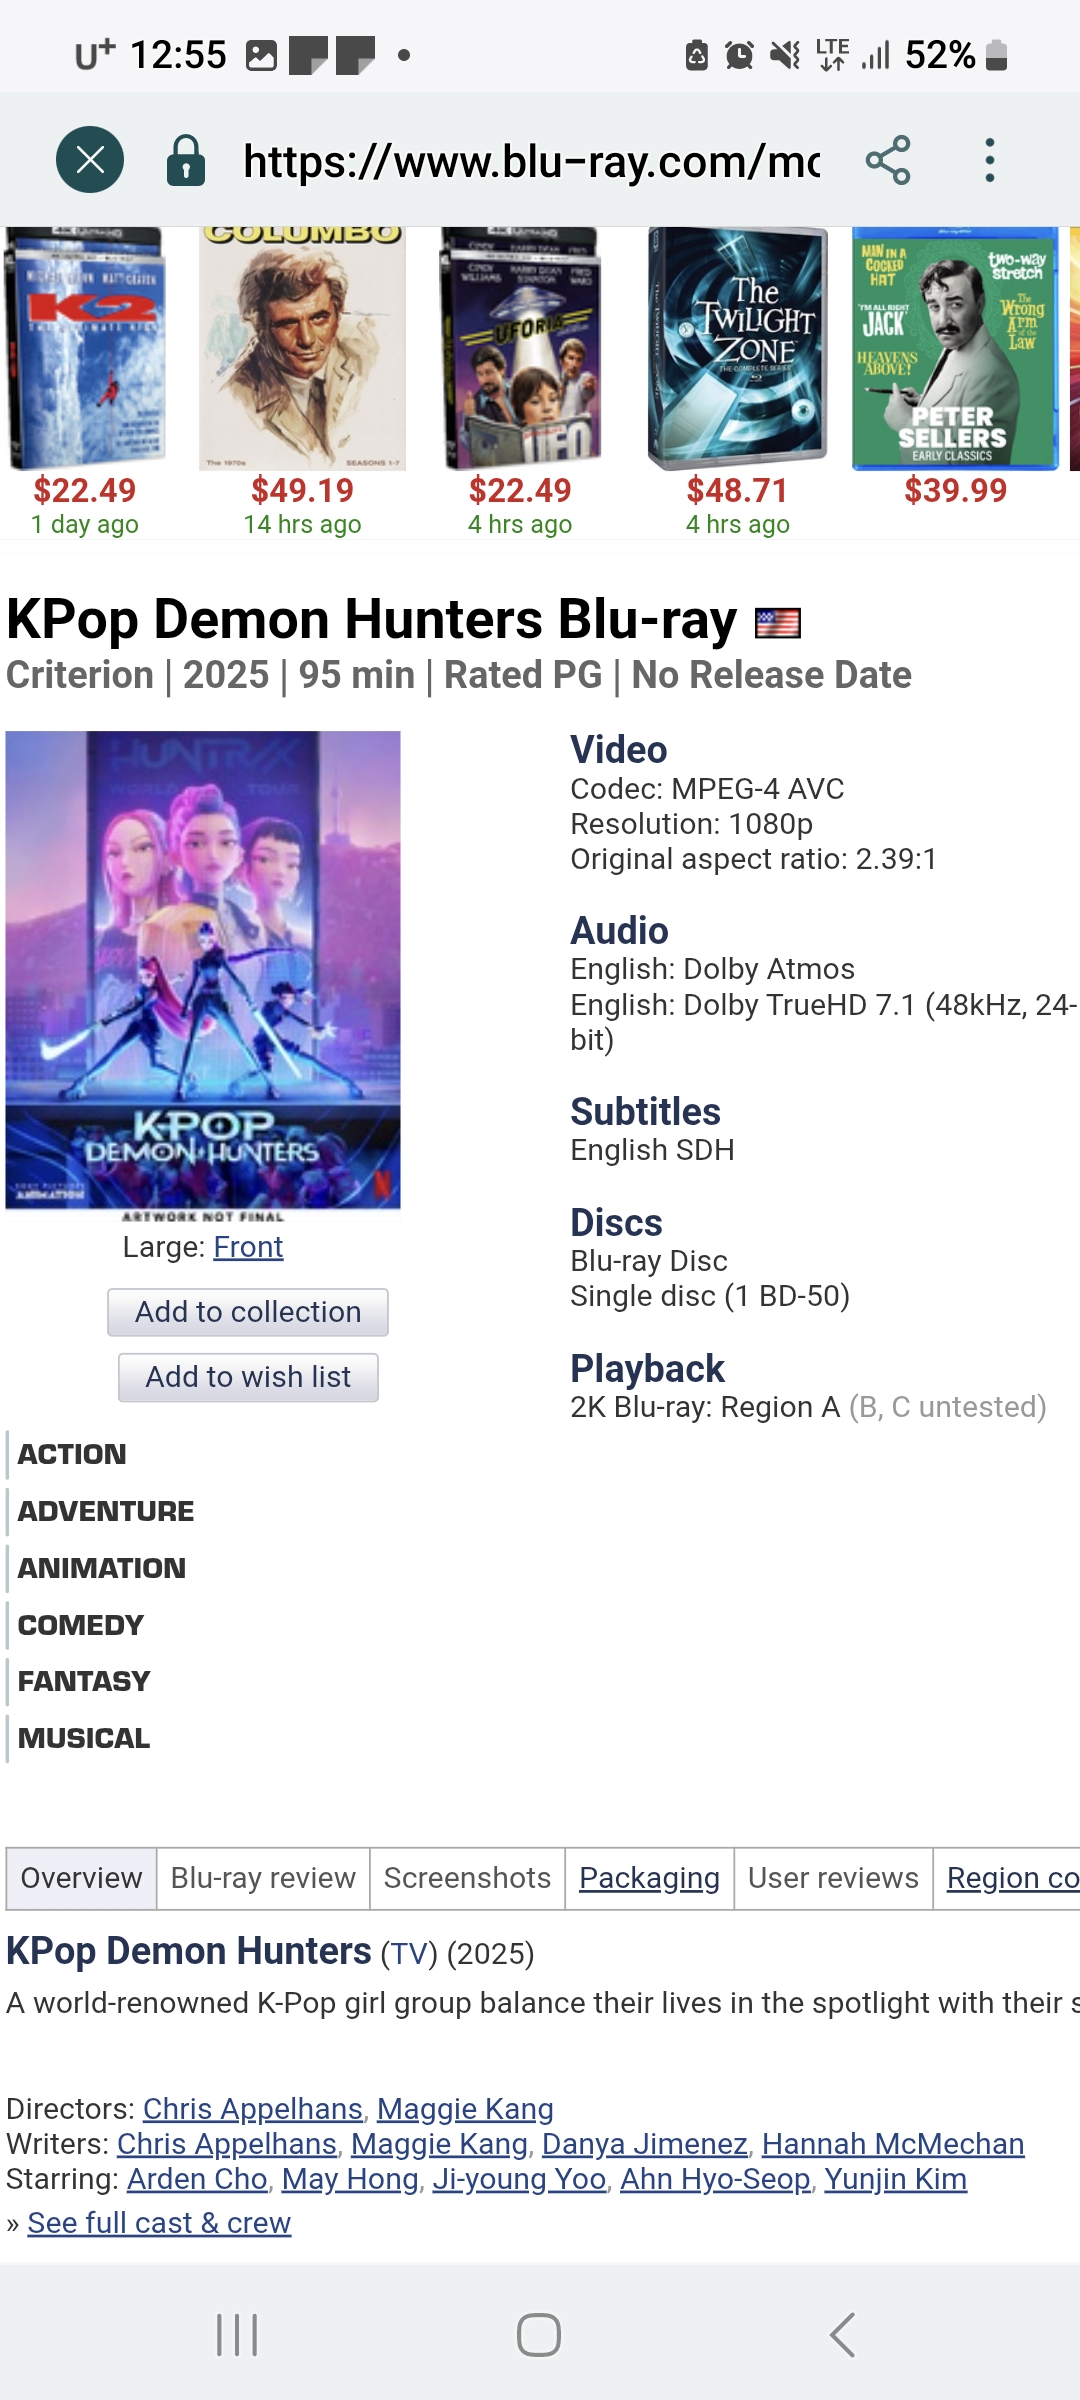
Task: Open The Twilight Zone cover thumbnail
Action: click(738, 348)
